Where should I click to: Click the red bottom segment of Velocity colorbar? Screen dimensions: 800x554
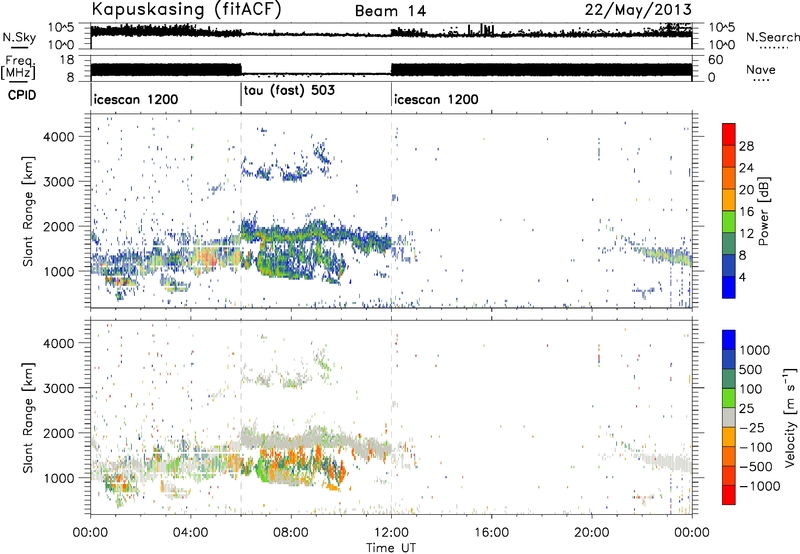point(729,495)
